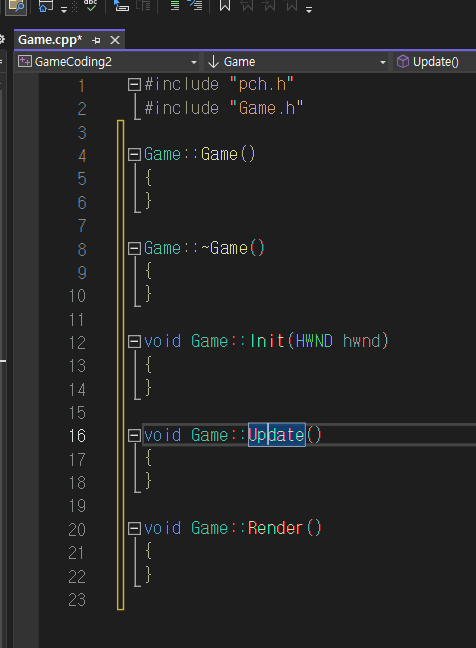The image size is (476, 648).
Task: Collapse the Game::Init function block
Action: pyautogui.click(x=134, y=341)
